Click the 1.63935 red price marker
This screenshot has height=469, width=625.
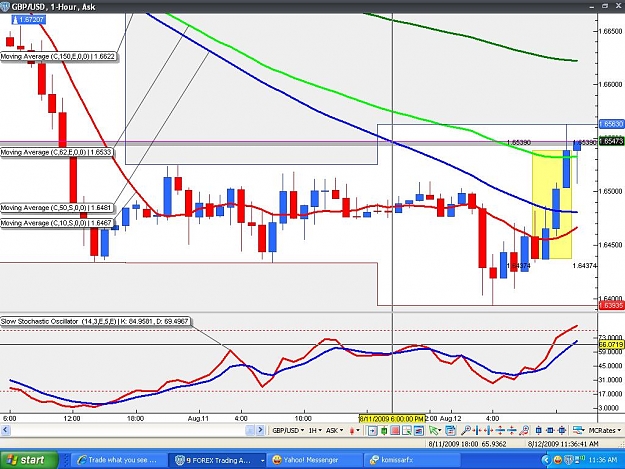611,306
